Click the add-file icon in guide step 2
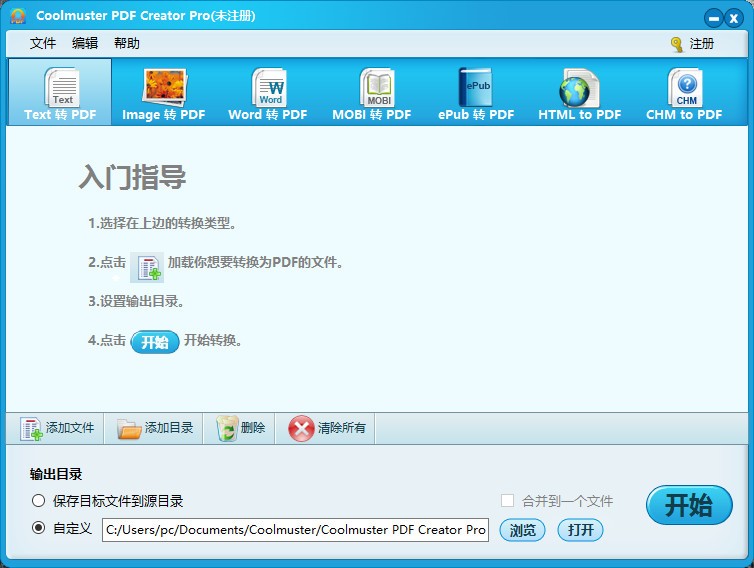 pyautogui.click(x=147, y=267)
